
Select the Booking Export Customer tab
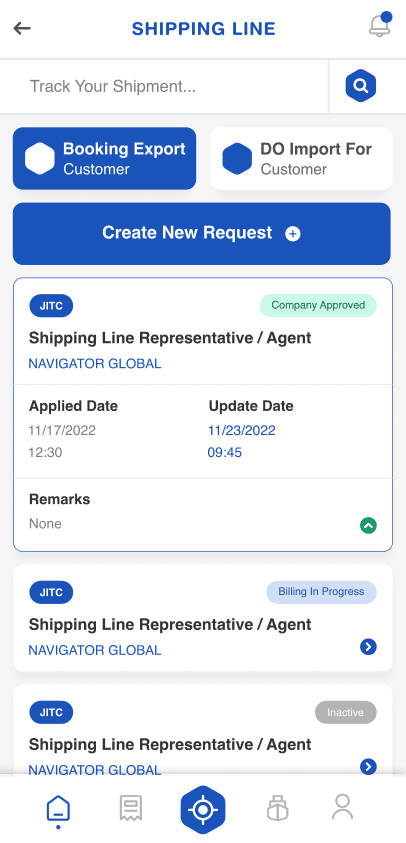[104, 159]
